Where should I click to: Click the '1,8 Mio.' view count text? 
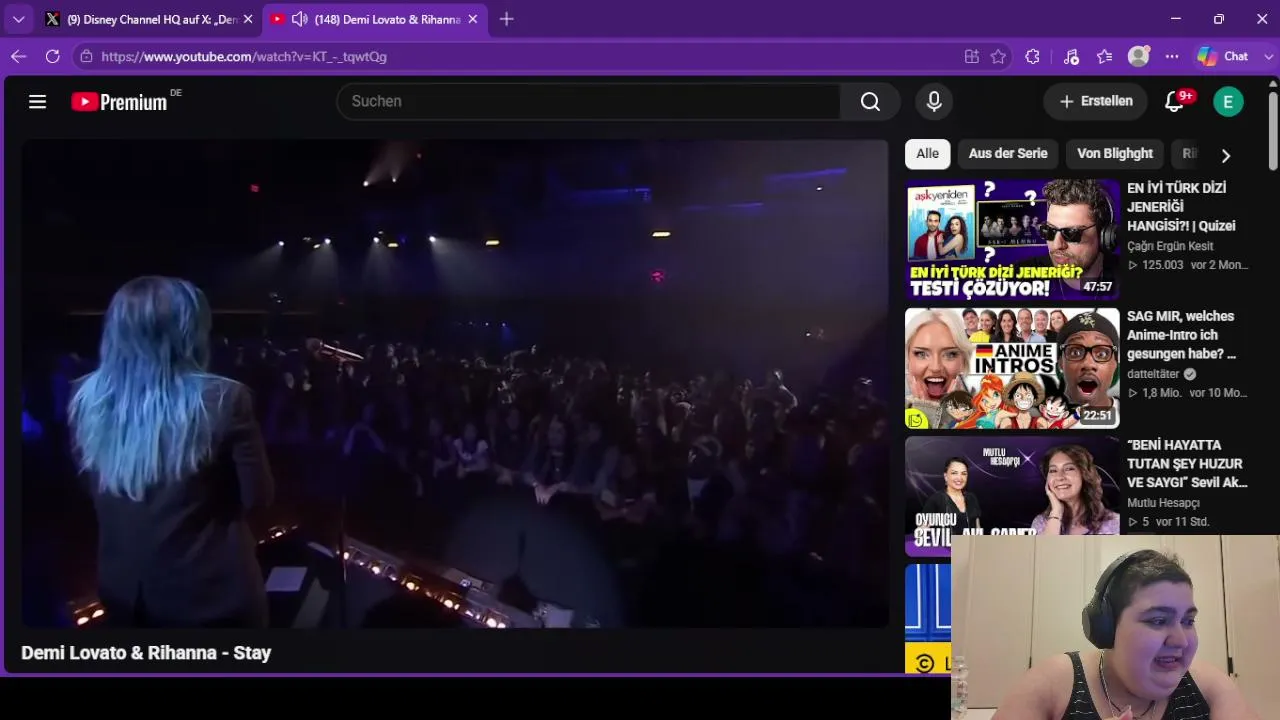point(1162,393)
